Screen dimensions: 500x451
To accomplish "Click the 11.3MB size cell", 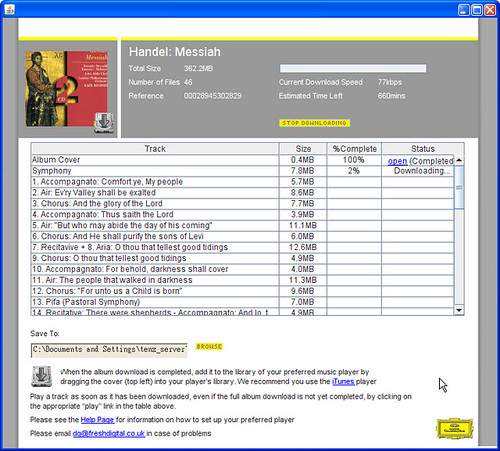I will 303,280.
